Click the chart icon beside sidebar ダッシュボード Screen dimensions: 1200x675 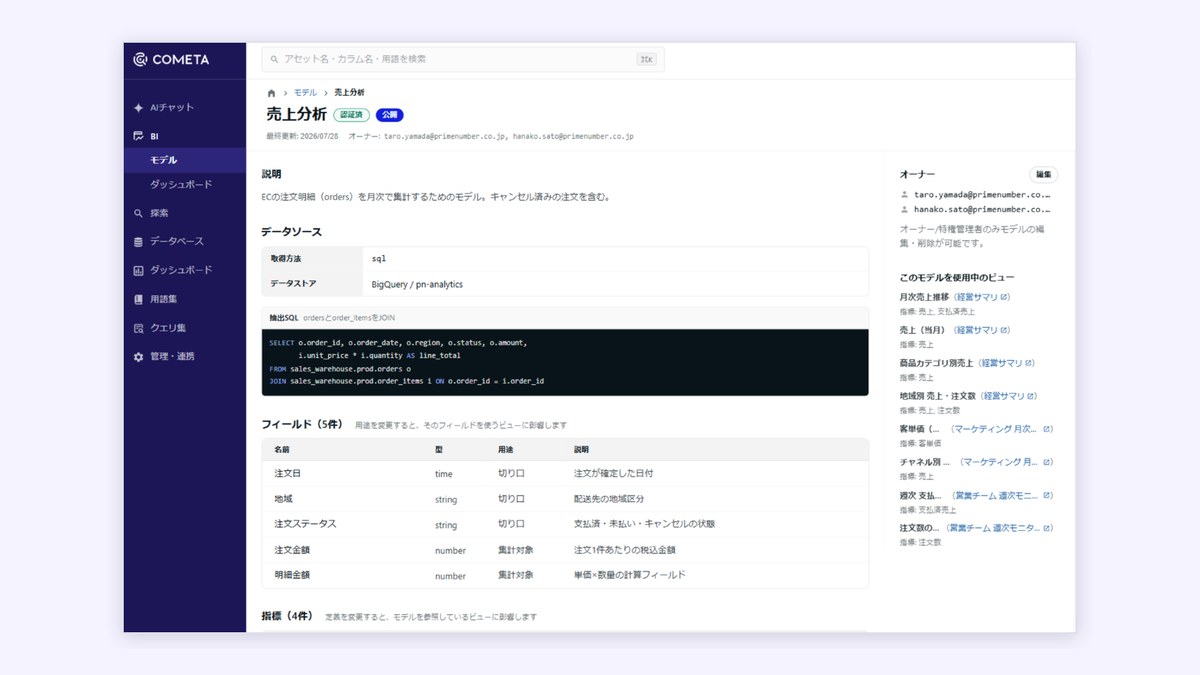pos(139,270)
